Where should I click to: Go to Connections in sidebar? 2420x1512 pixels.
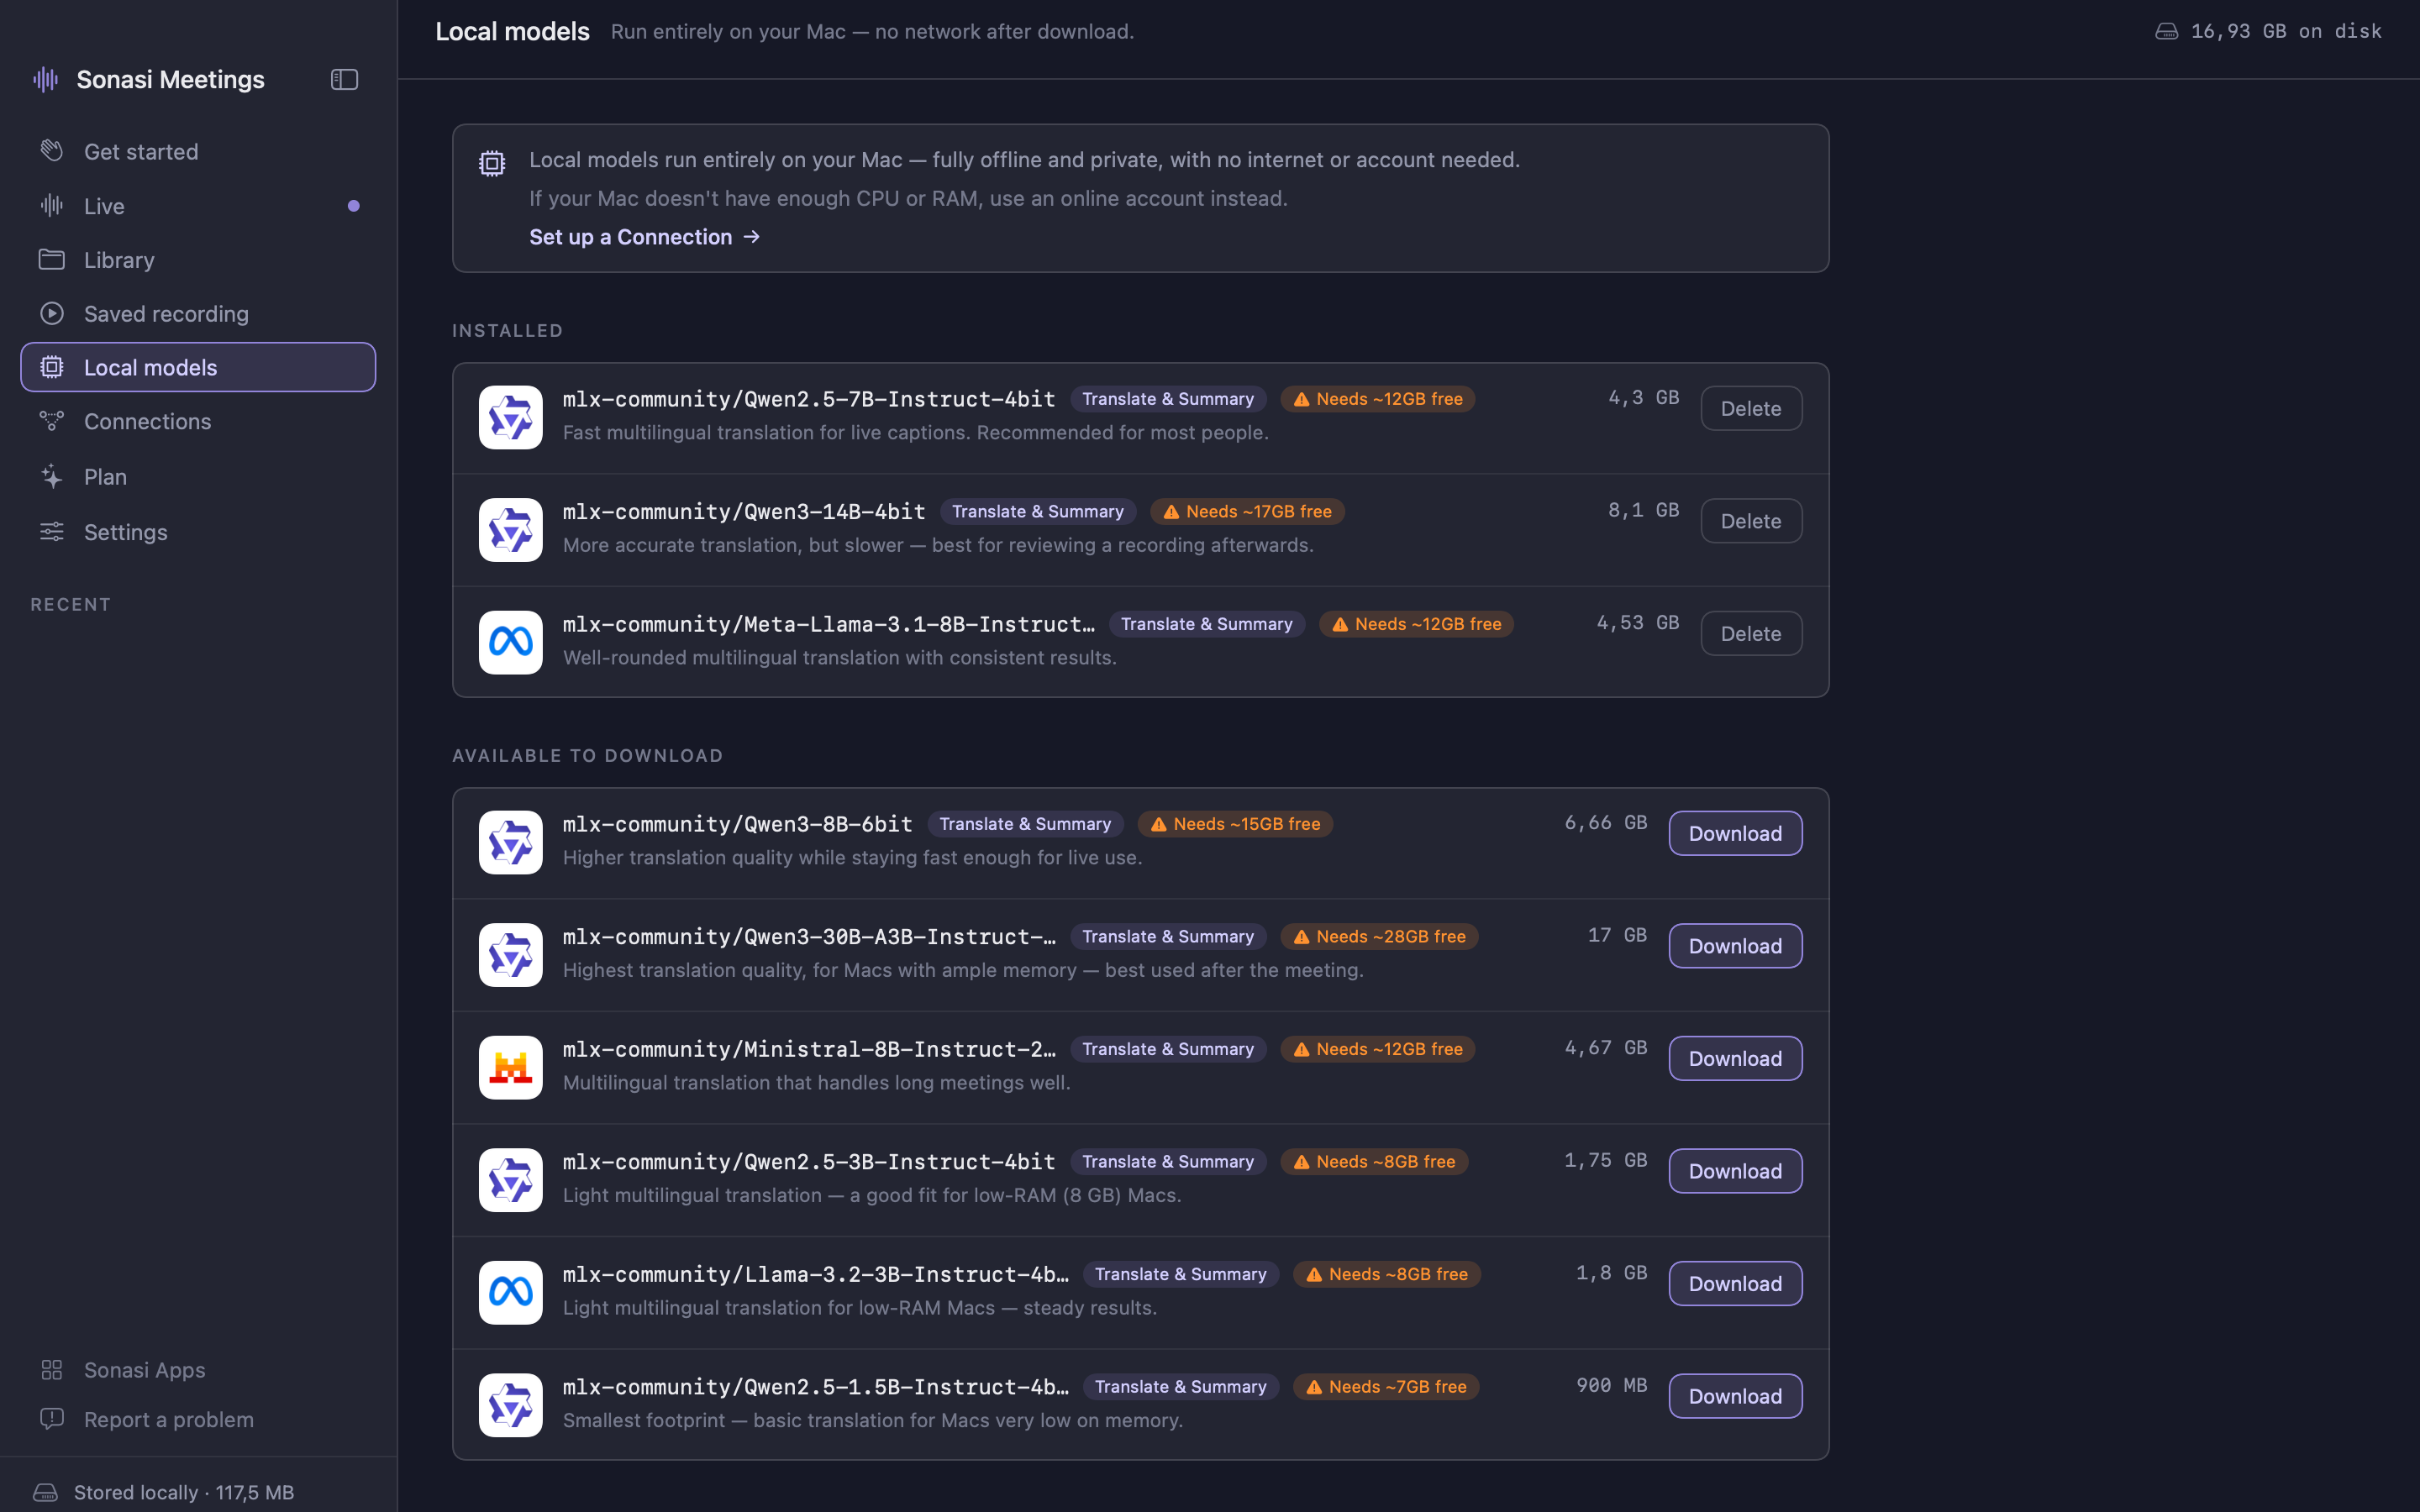(198, 421)
